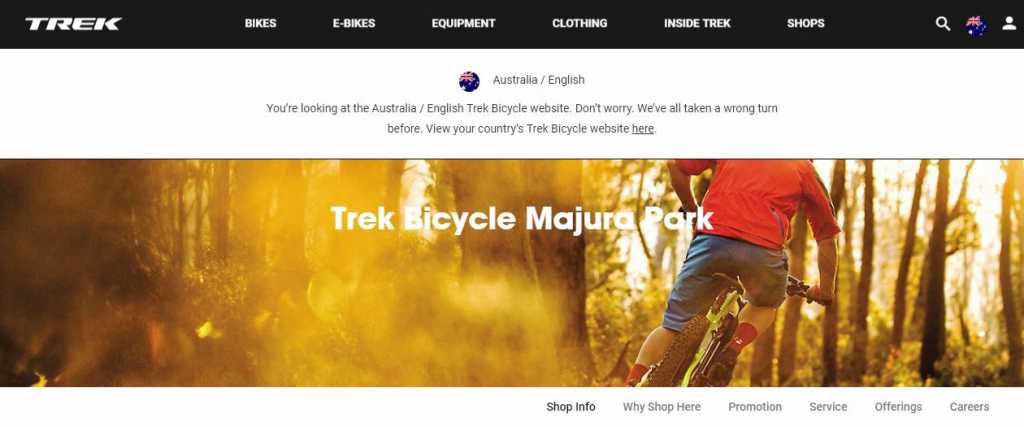The width and height of the screenshot is (1024, 427).
Task: Go to Shops in the top navigation
Action: (805, 24)
